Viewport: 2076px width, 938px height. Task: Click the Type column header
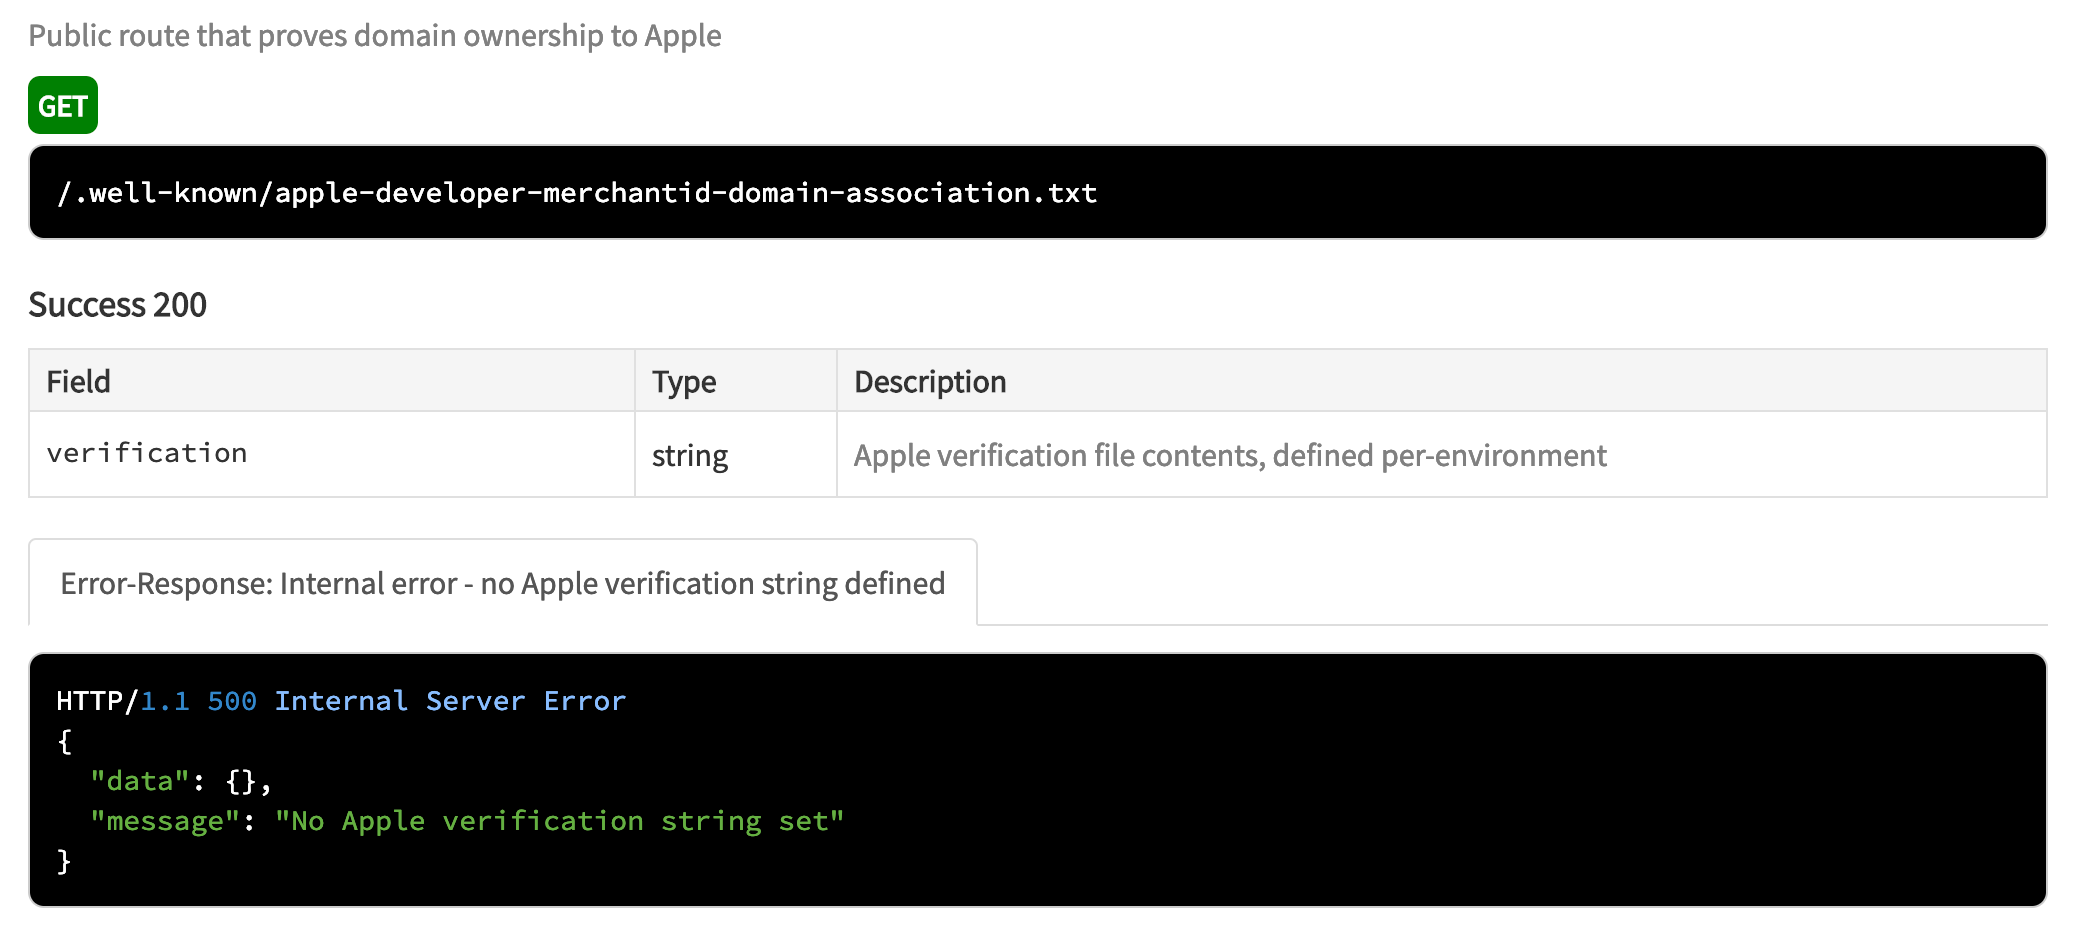click(684, 382)
